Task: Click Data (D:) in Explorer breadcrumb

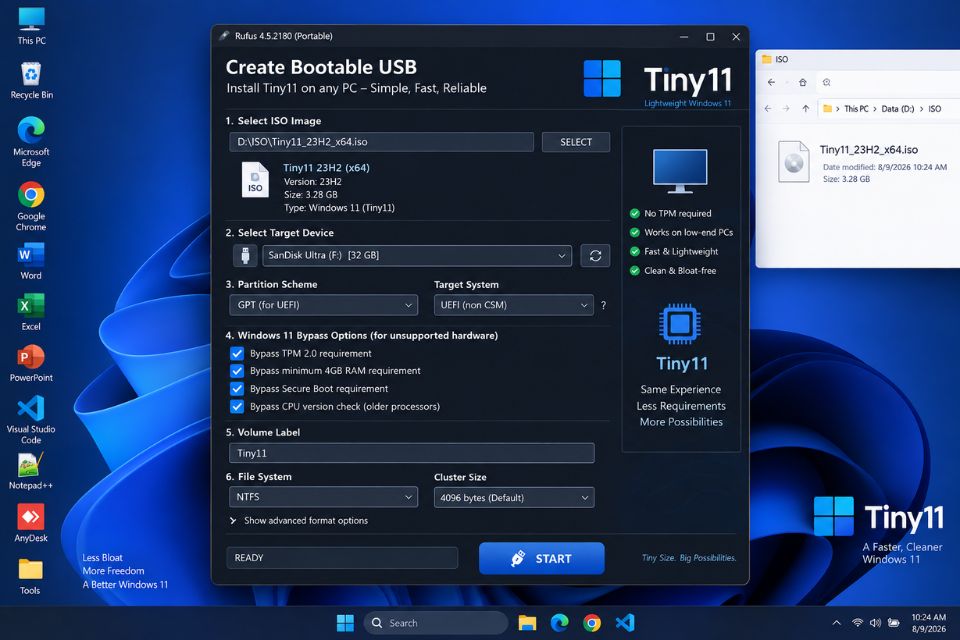Action: coord(898,109)
